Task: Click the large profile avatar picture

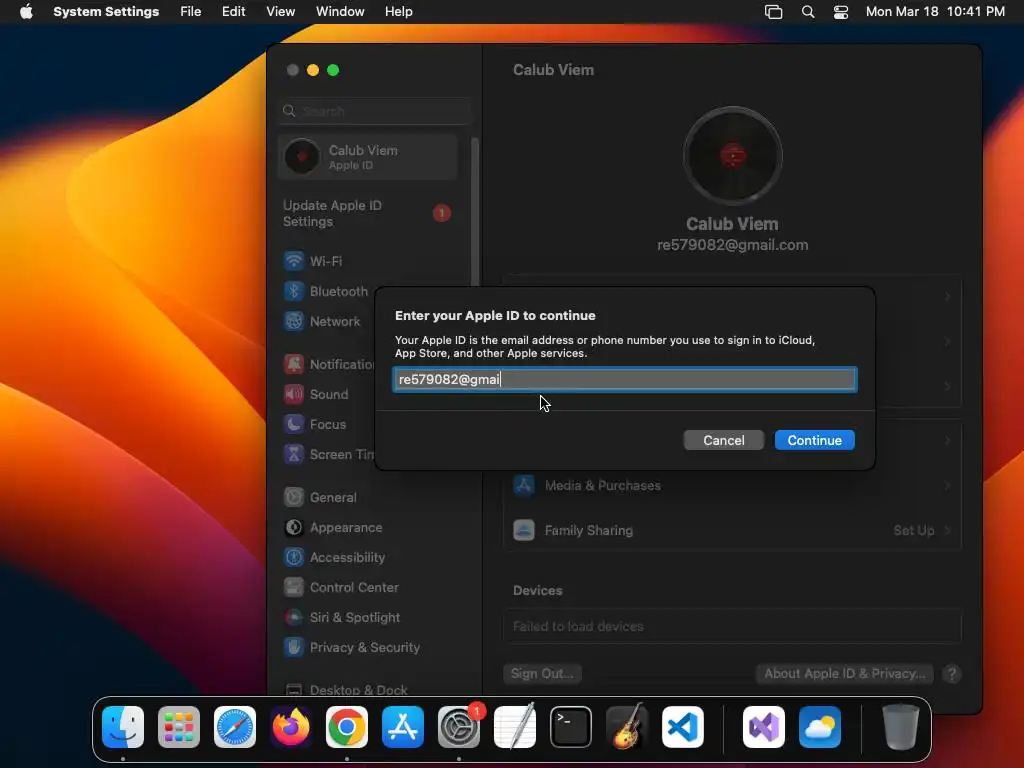Action: tap(732, 157)
